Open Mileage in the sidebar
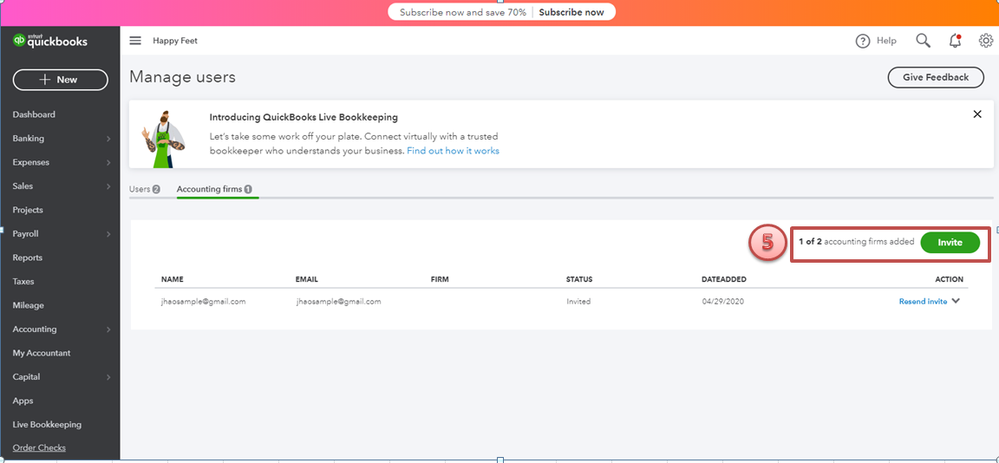 [x=28, y=306]
